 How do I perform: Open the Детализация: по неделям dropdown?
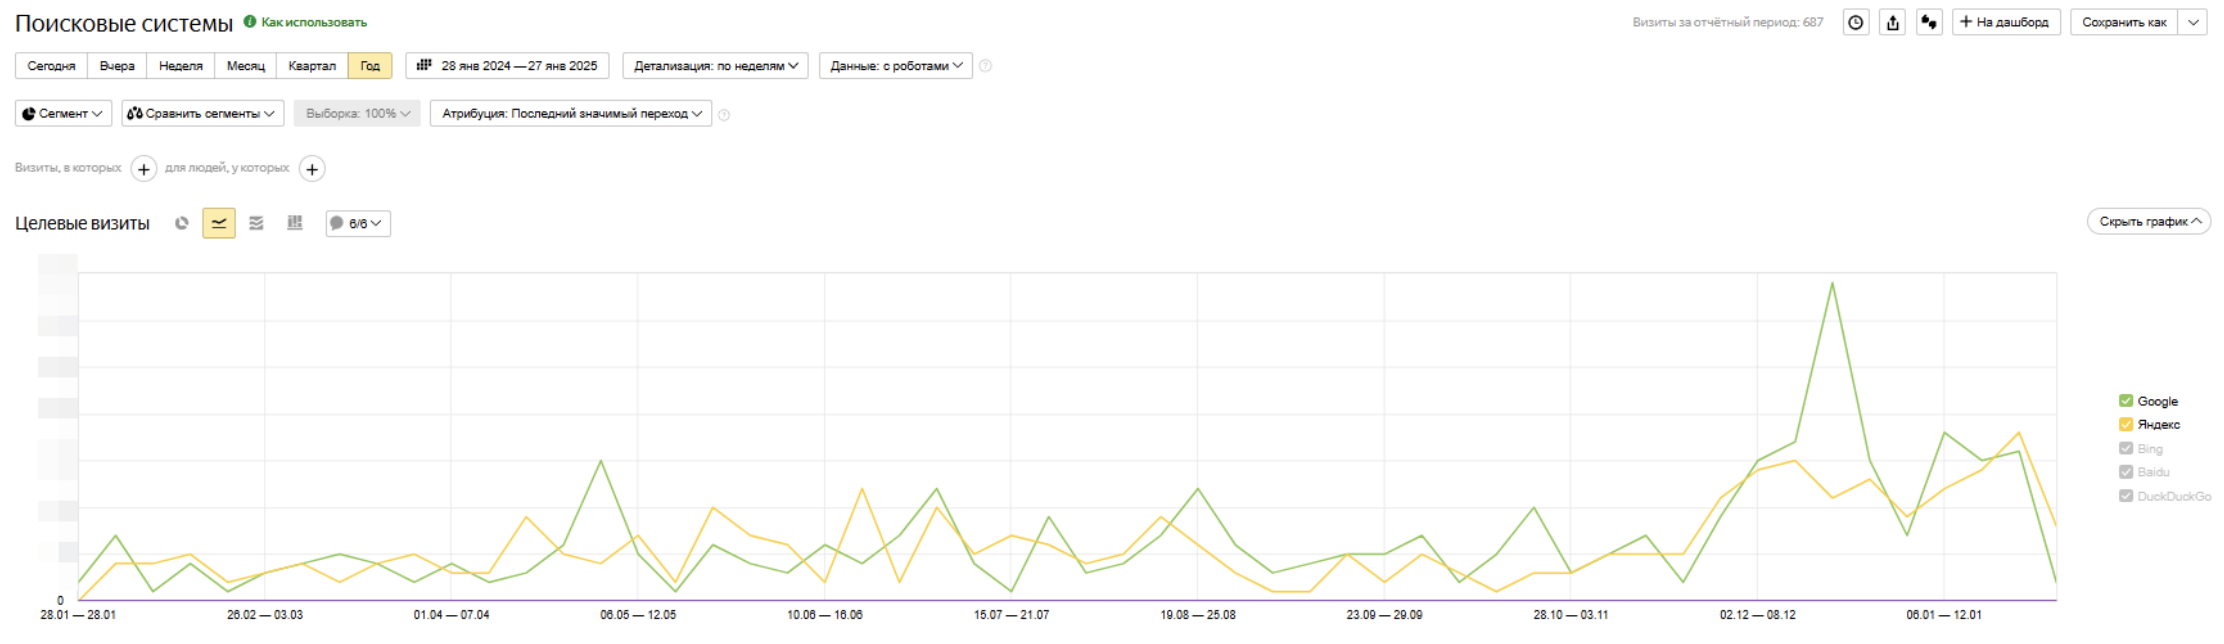[x=715, y=66]
